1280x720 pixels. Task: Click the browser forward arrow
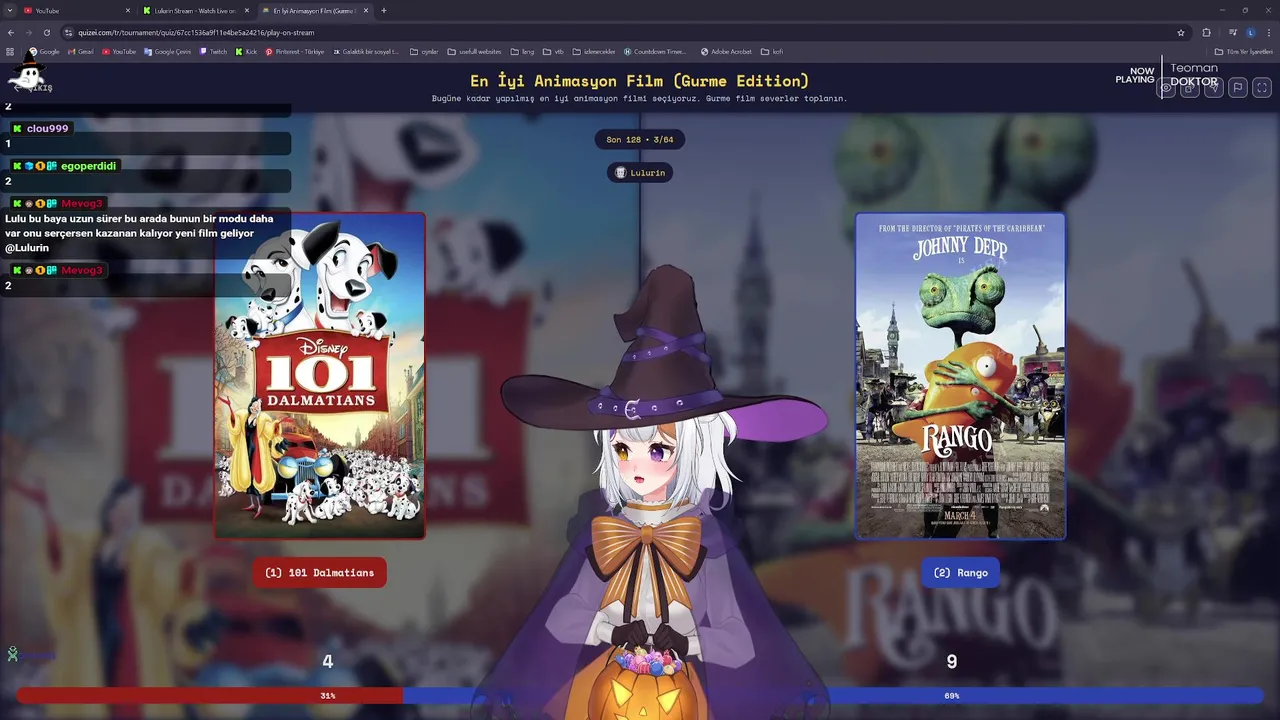pyautogui.click(x=28, y=32)
